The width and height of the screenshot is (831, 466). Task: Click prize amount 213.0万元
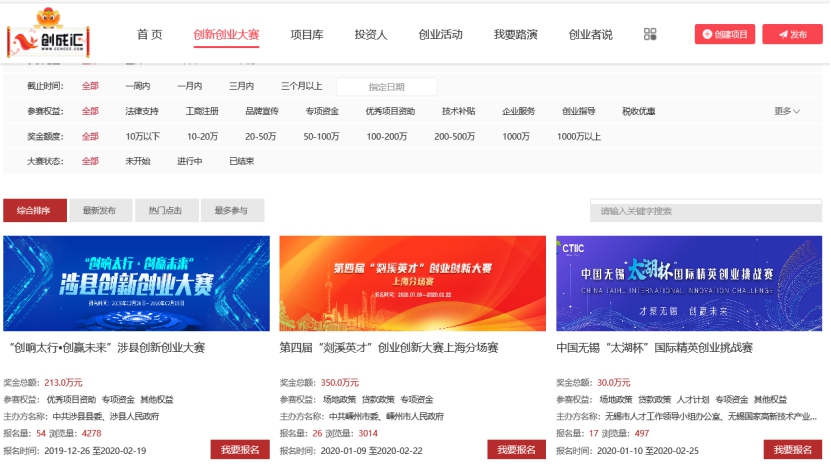[x=64, y=382]
